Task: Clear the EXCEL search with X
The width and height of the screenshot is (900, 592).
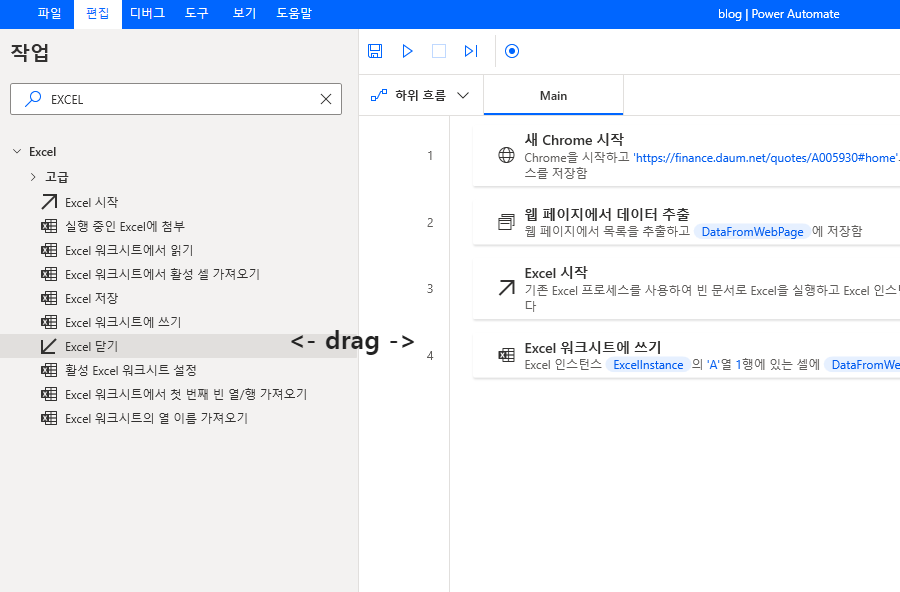Action: pyautogui.click(x=326, y=99)
